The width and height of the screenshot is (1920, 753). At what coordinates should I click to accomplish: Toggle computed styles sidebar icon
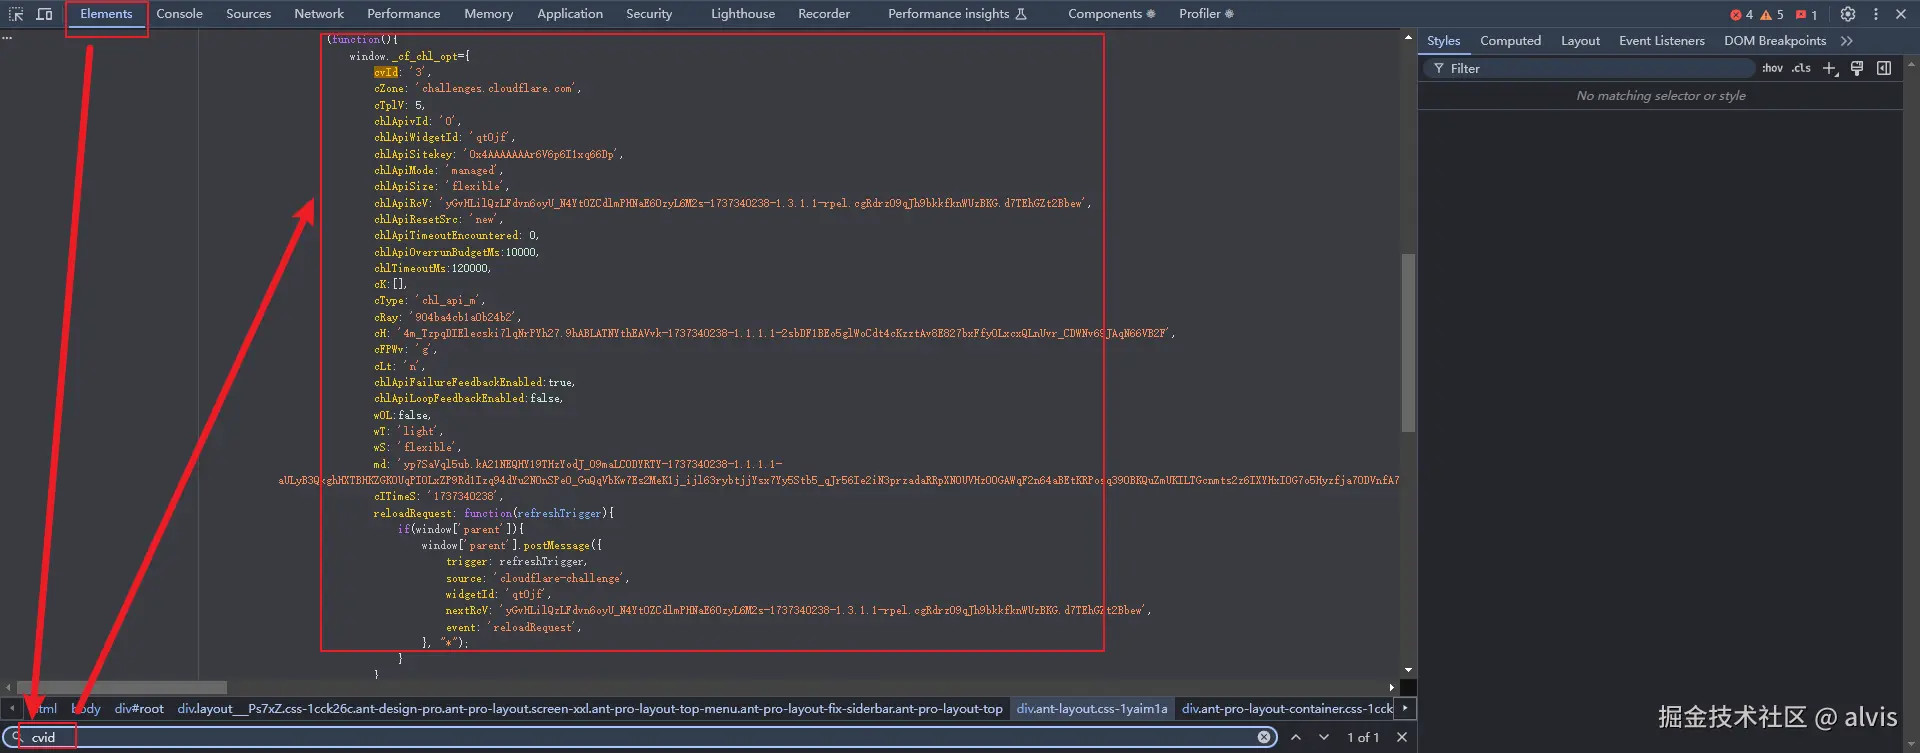(1884, 68)
